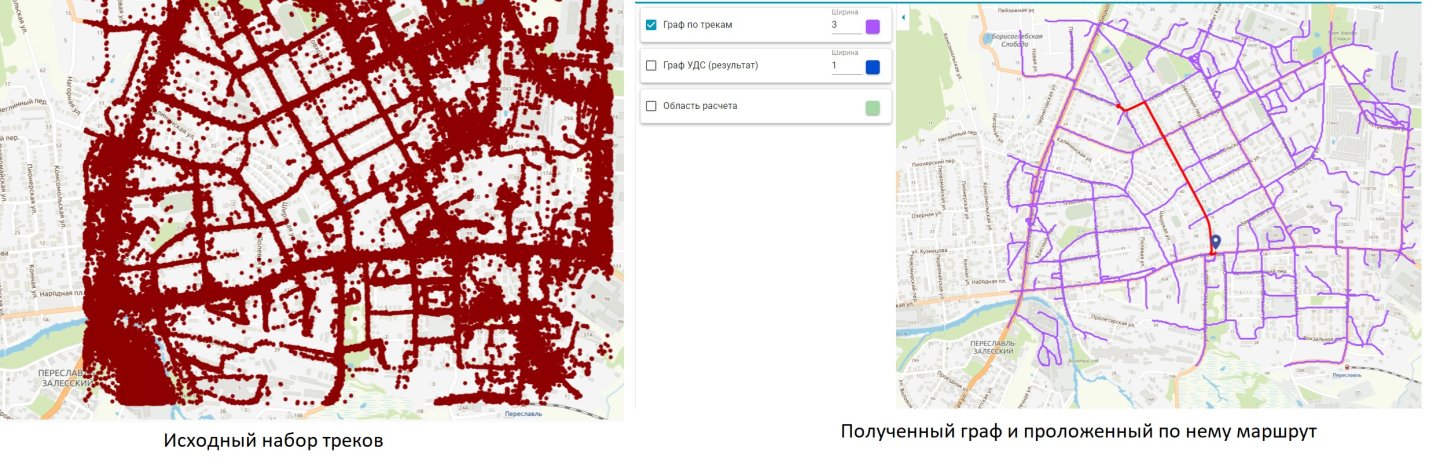The height and width of the screenshot is (463, 1429).
Task: Collapse the layer panel with the arrow
Action: (901, 17)
